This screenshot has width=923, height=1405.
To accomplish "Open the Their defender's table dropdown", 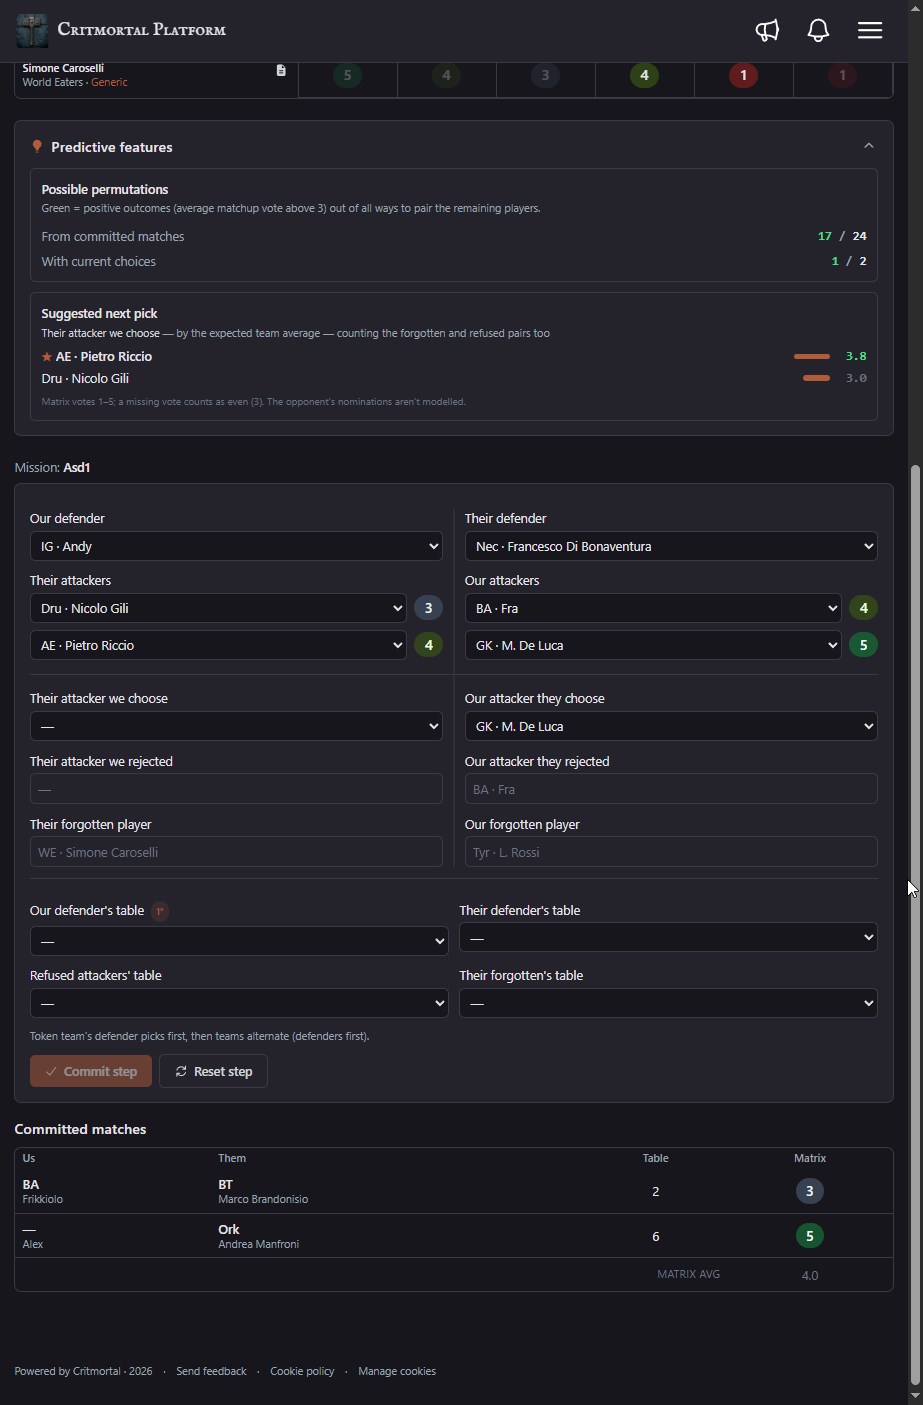I will (x=668, y=938).
